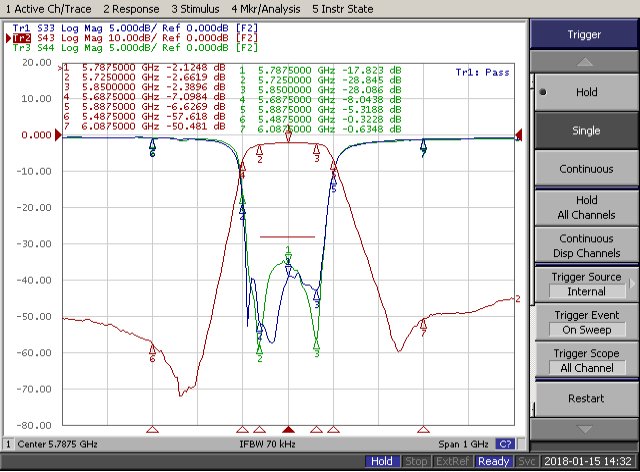The width and height of the screenshot is (640, 472).
Task: Click the C? correction status indicator
Action: pyautogui.click(x=505, y=444)
